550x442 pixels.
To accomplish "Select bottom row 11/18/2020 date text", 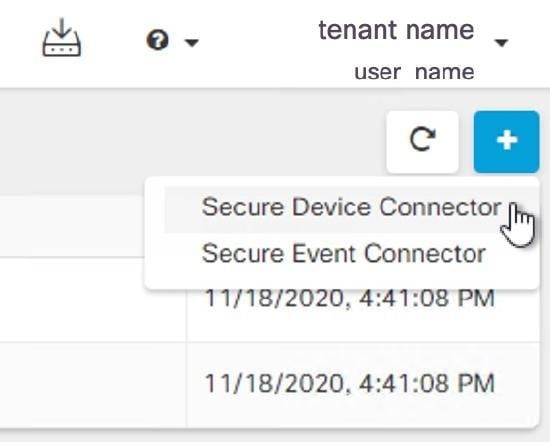I will (x=274, y=383).
